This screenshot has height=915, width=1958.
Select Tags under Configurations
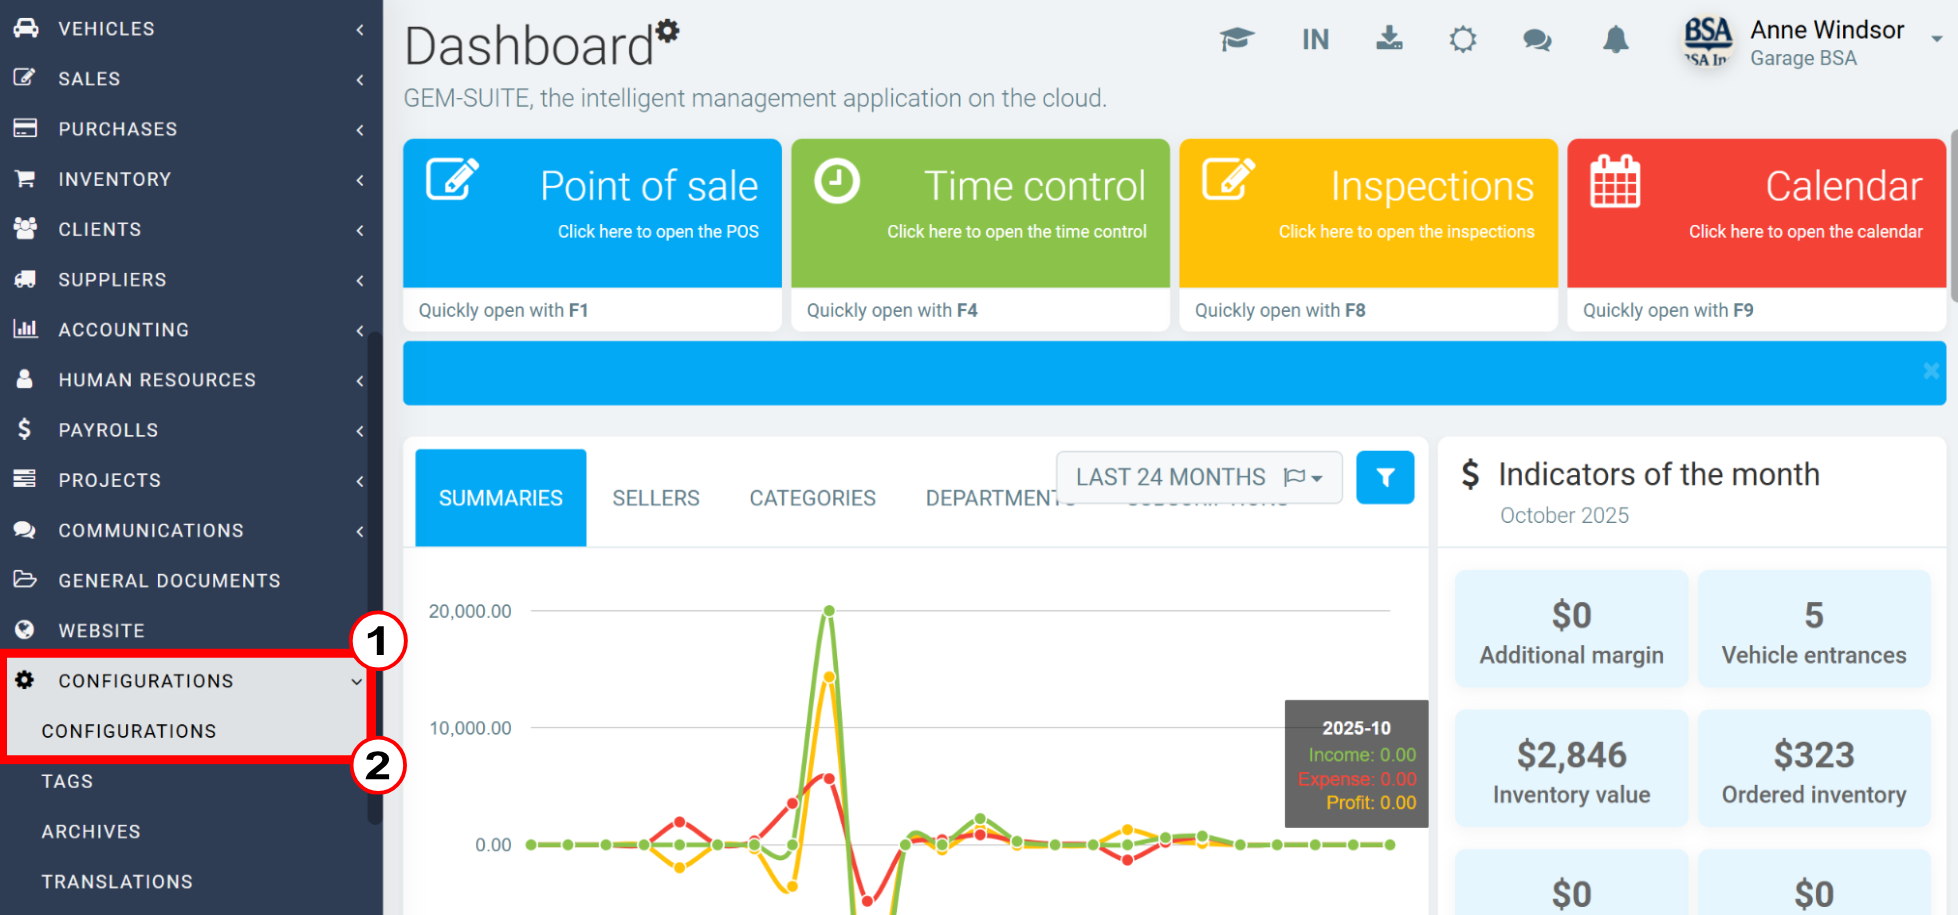click(67, 781)
